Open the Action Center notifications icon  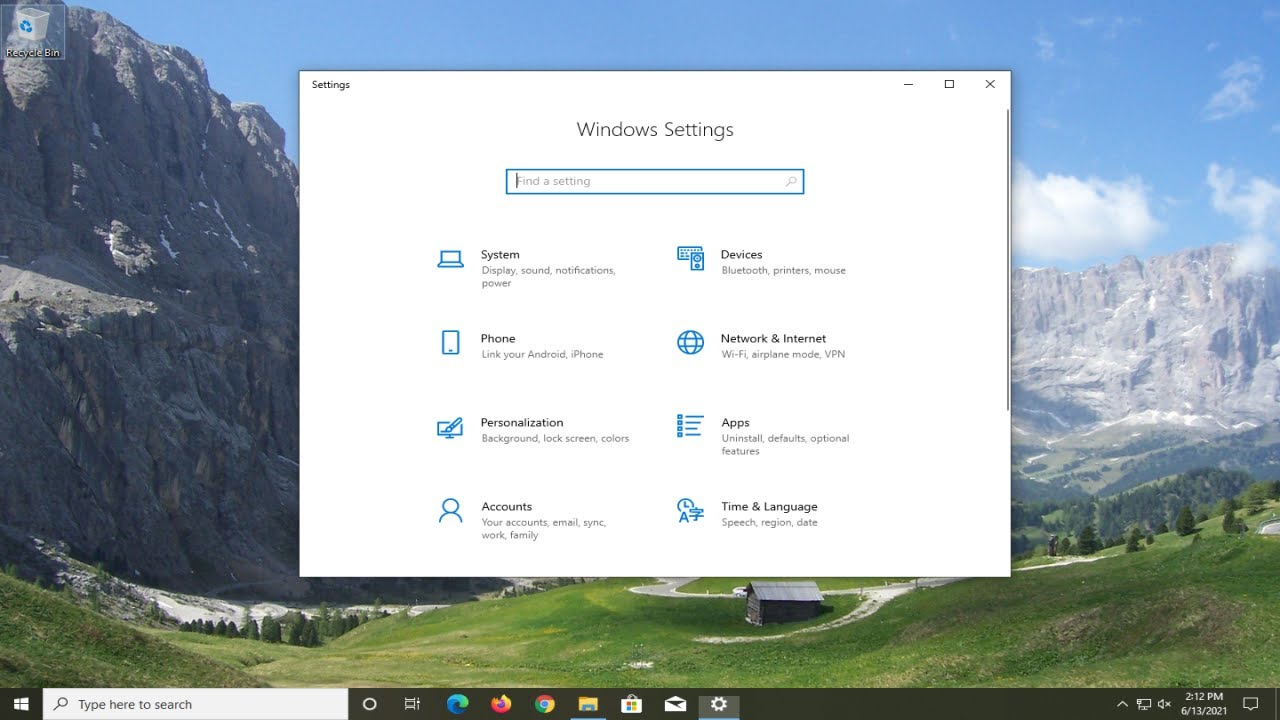[1250, 704]
